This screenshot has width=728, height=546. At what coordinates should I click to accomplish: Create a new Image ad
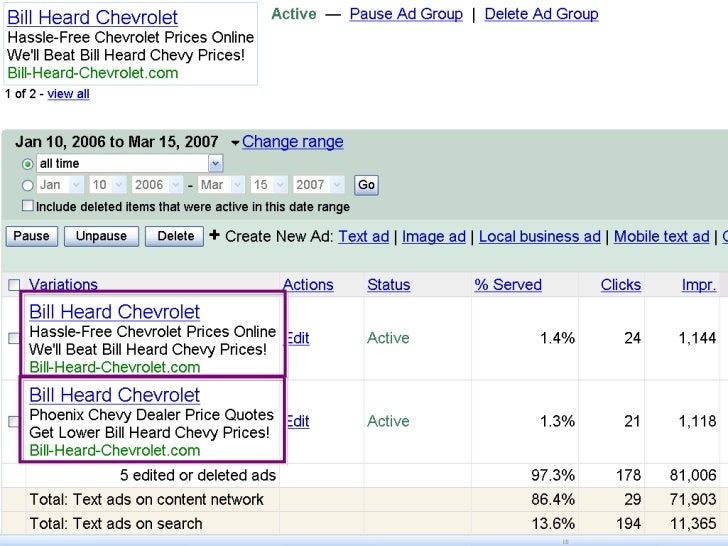click(x=434, y=236)
